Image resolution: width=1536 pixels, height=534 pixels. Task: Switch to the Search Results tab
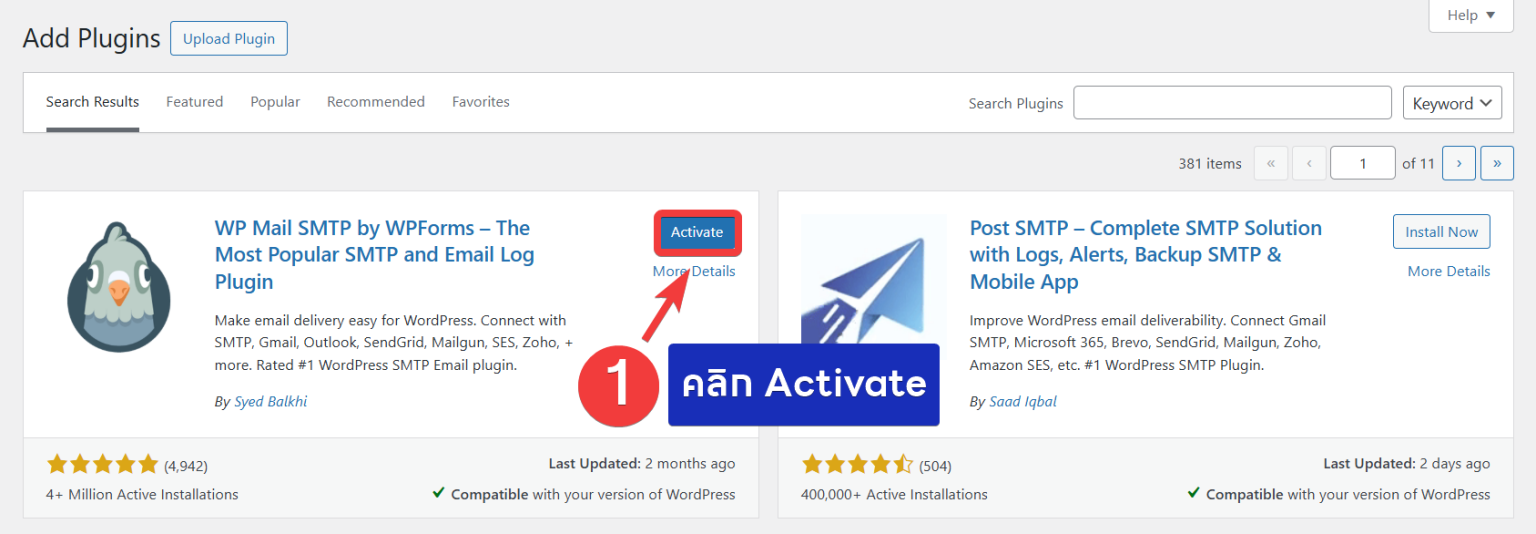92,102
